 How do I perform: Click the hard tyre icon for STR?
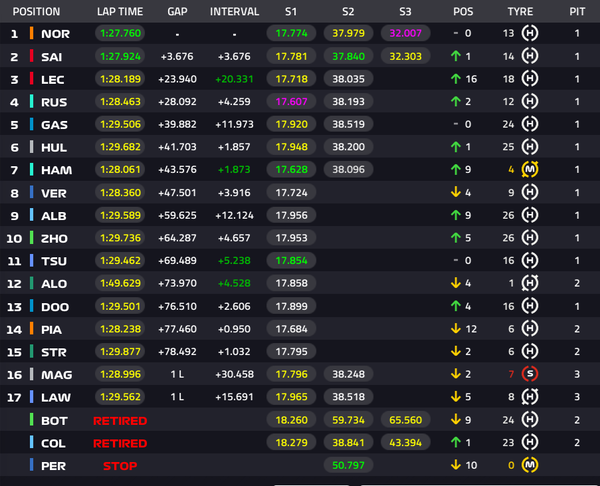(x=530, y=351)
